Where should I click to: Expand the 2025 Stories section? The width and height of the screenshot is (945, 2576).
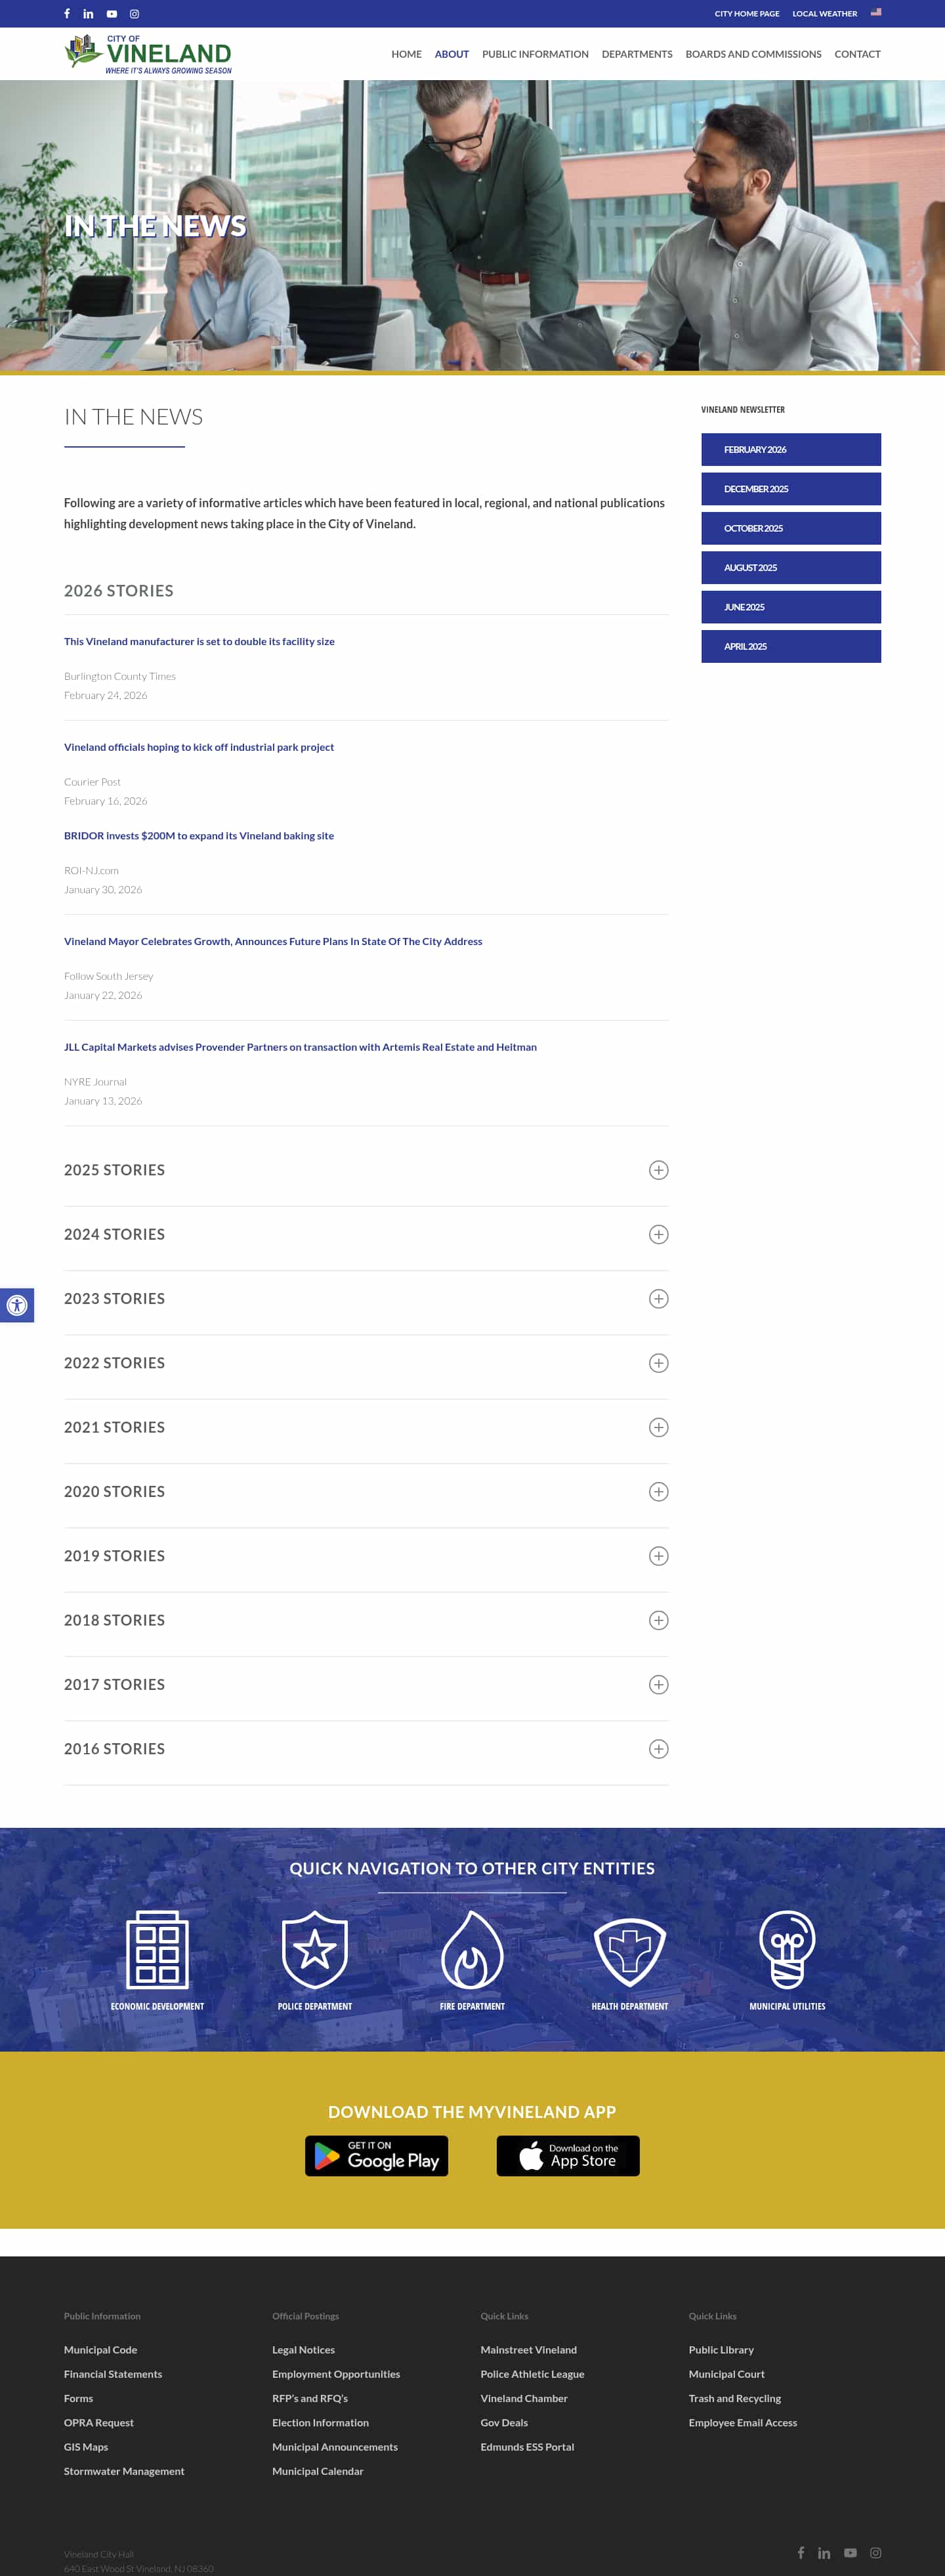click(x=658, y=1170)
